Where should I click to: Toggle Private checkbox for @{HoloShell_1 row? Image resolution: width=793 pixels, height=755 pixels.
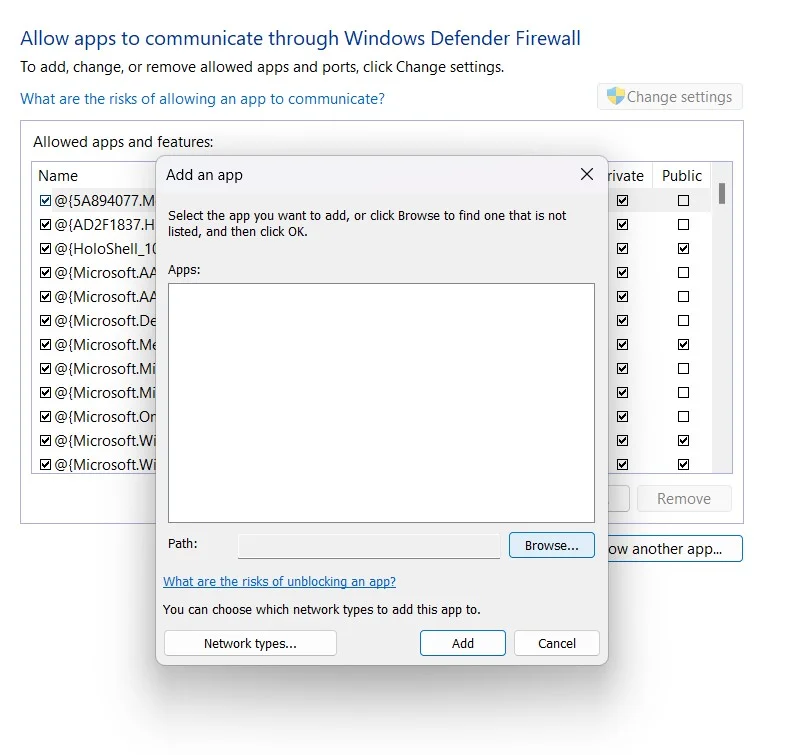[623, 249]
